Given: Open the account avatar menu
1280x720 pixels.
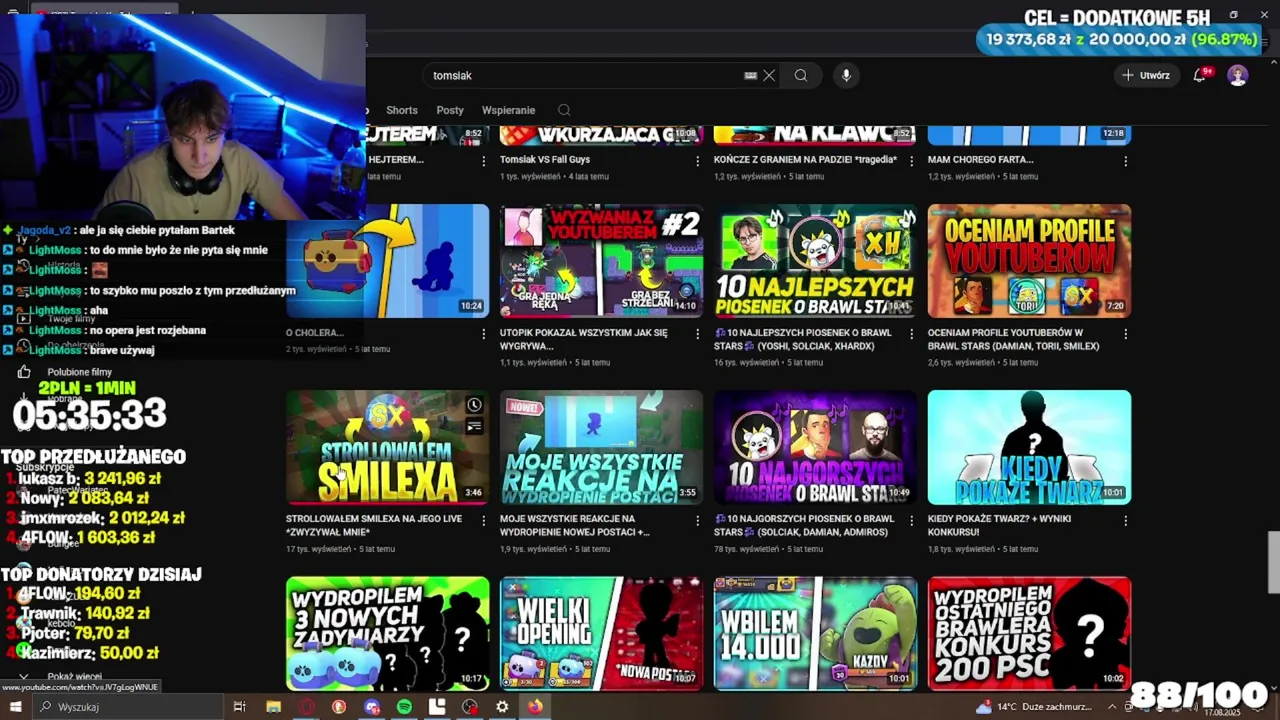Looking at the screenshot, I should tap(1238, 75).
